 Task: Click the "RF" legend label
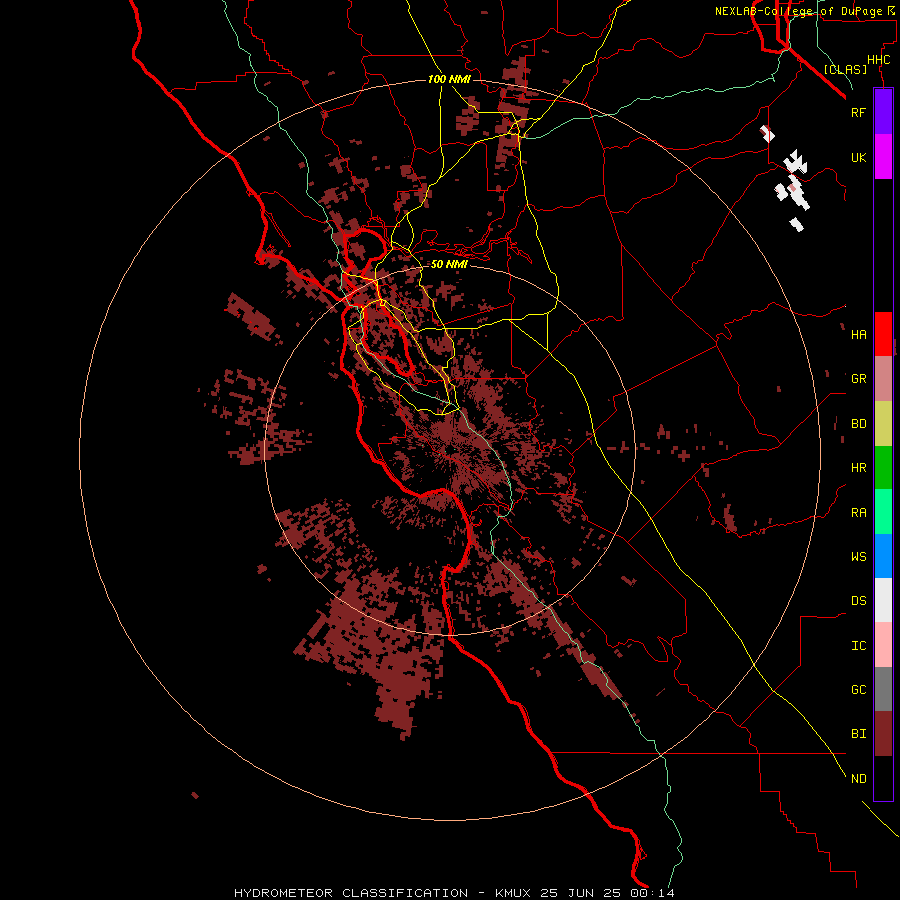pos(858,112)
